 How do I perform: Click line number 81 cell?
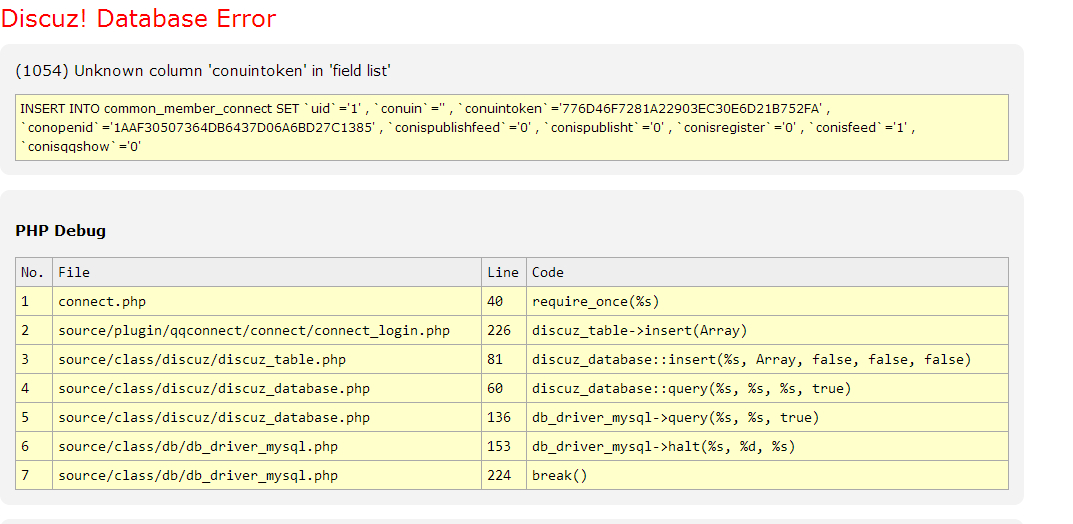(504, 359)
